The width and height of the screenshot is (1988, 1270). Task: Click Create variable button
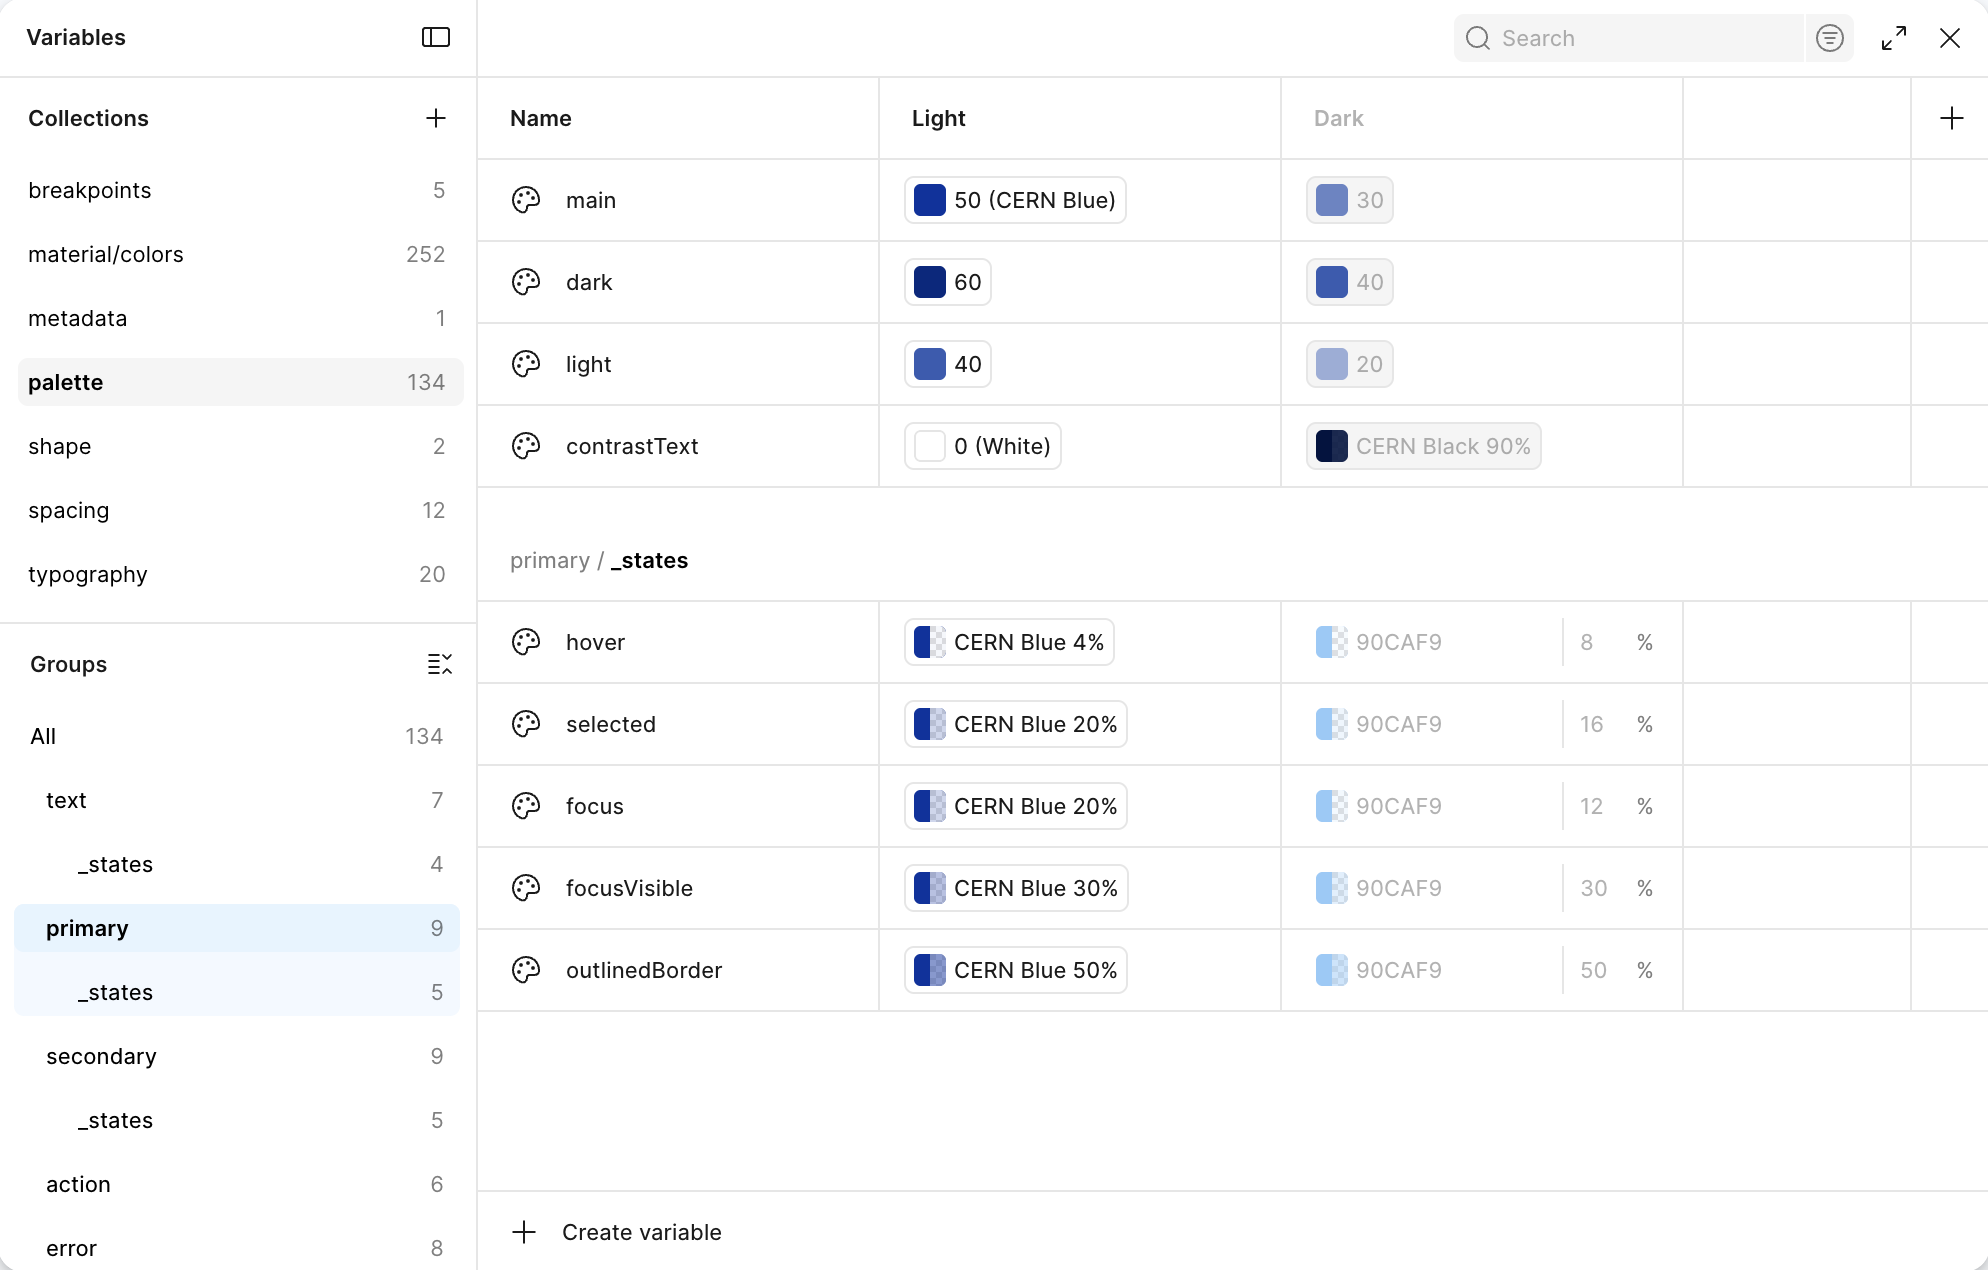616,1232
